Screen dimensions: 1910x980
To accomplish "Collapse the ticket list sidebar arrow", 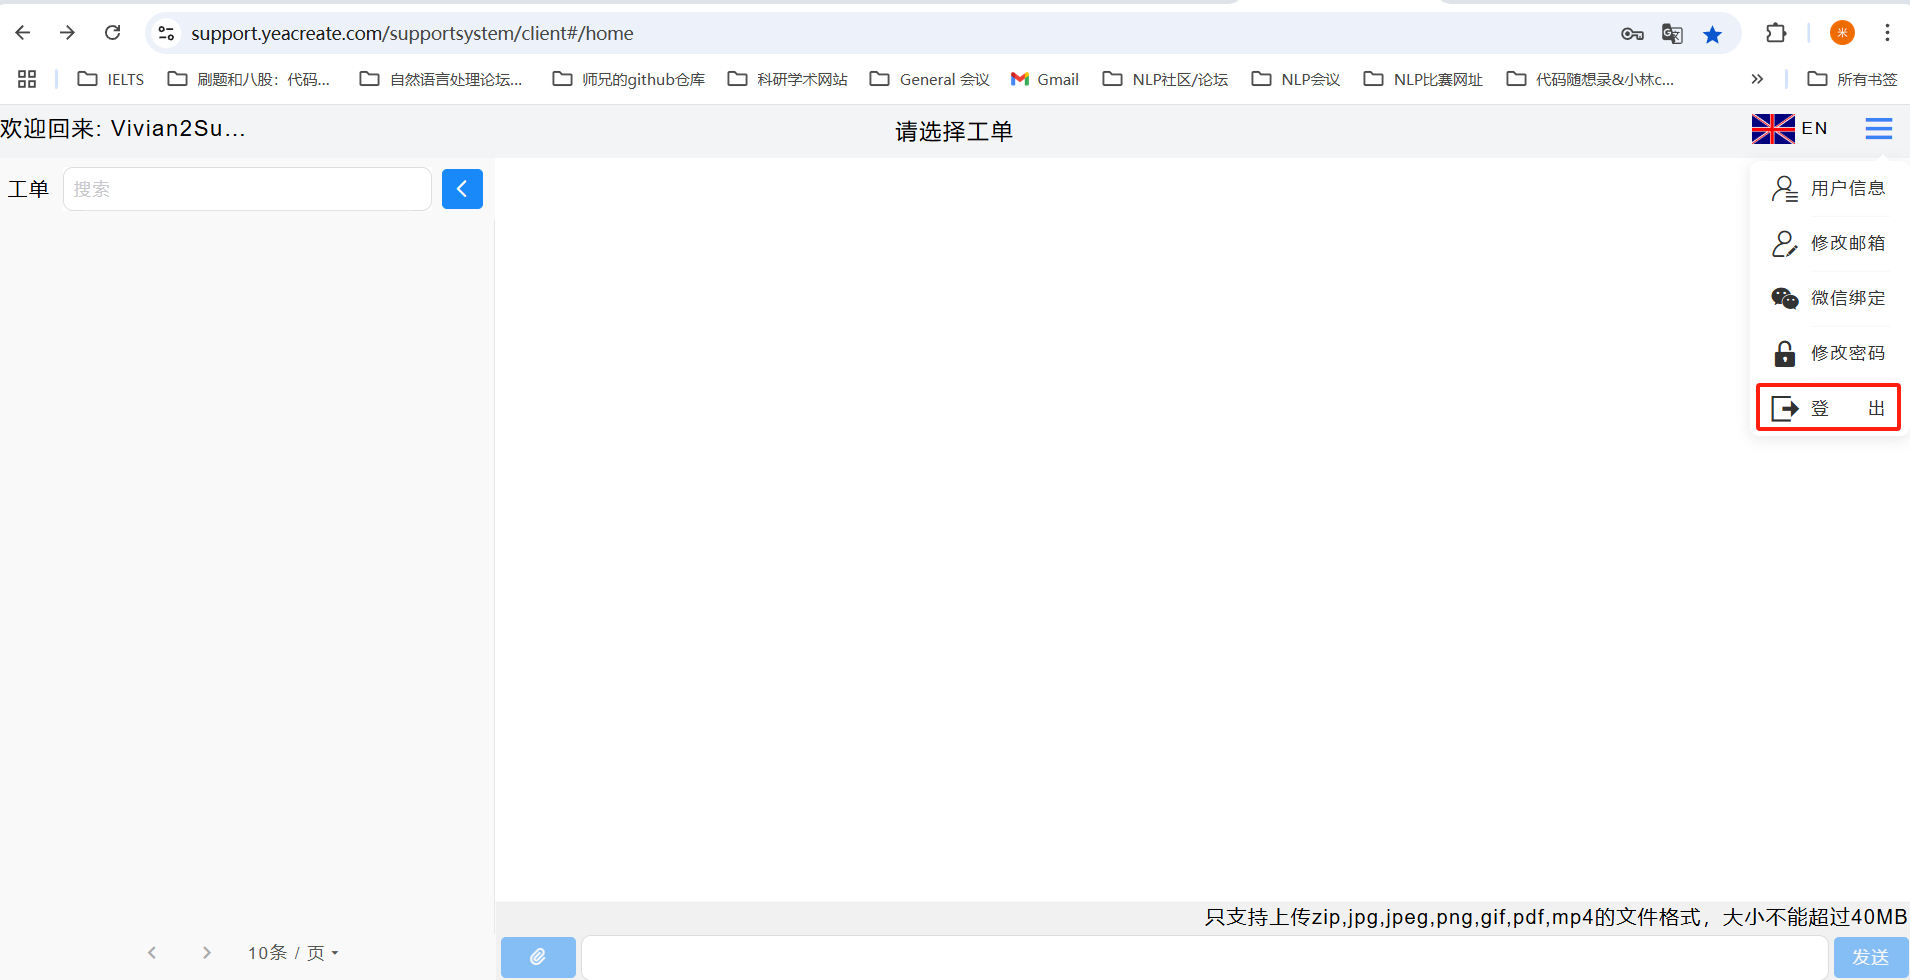I will click(462, 189).
